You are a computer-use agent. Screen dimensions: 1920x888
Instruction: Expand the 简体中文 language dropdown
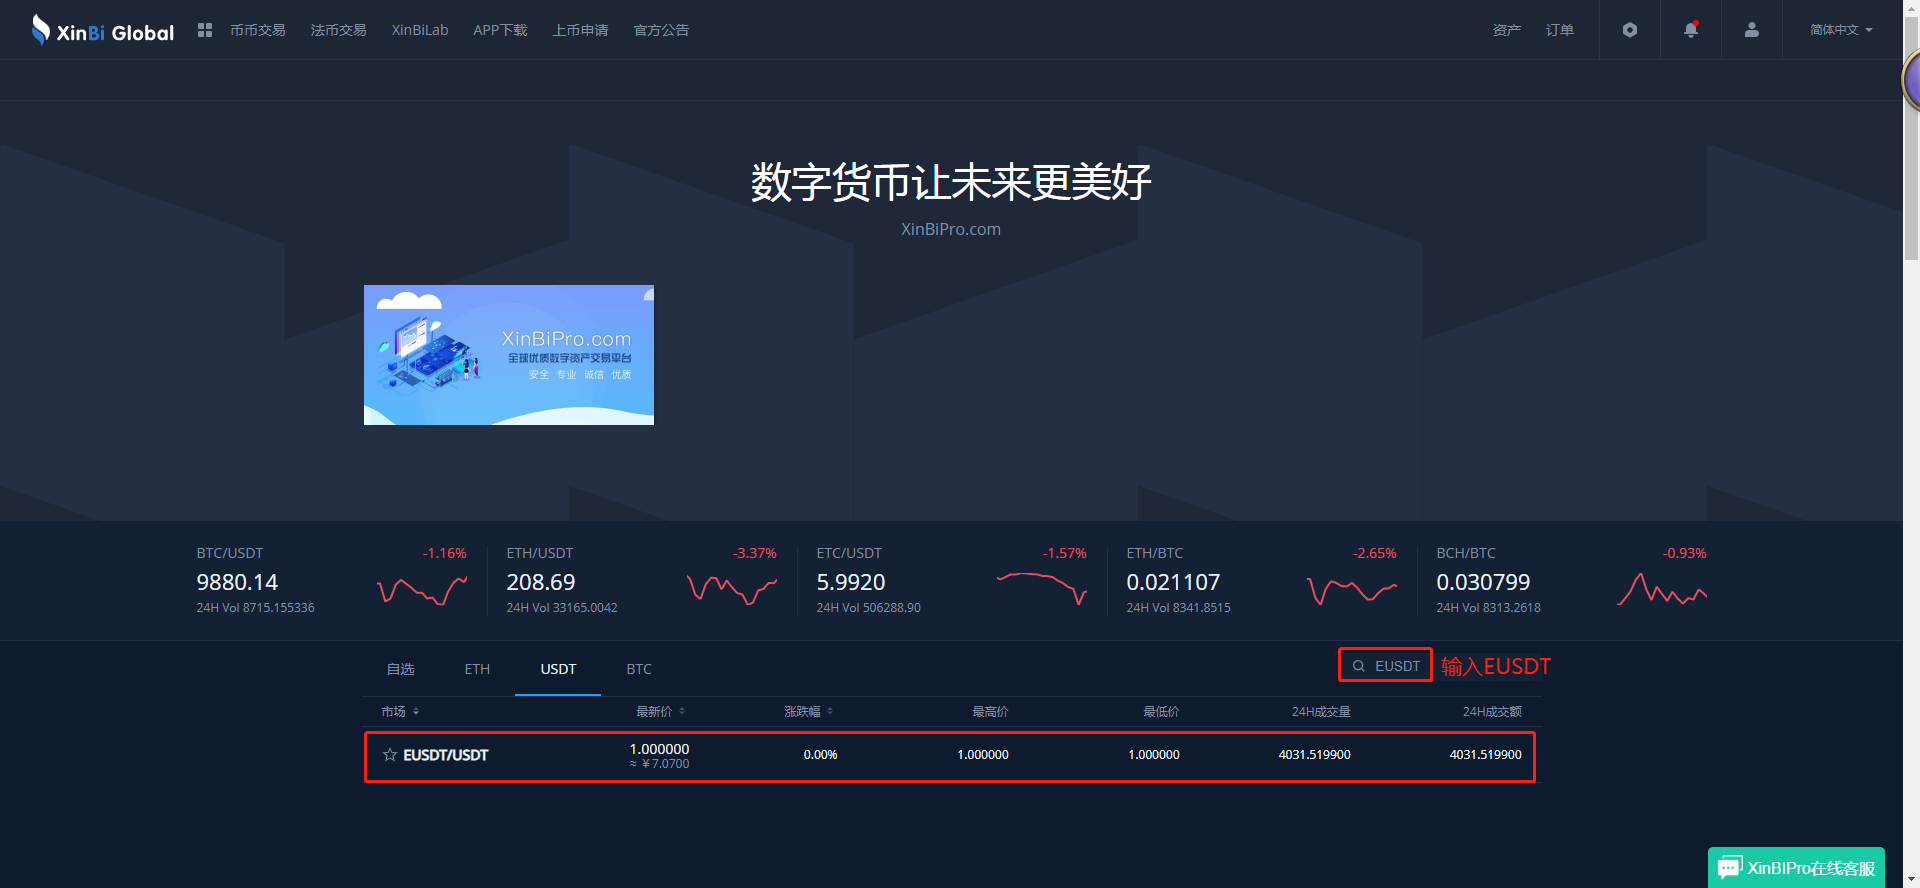1841,30
